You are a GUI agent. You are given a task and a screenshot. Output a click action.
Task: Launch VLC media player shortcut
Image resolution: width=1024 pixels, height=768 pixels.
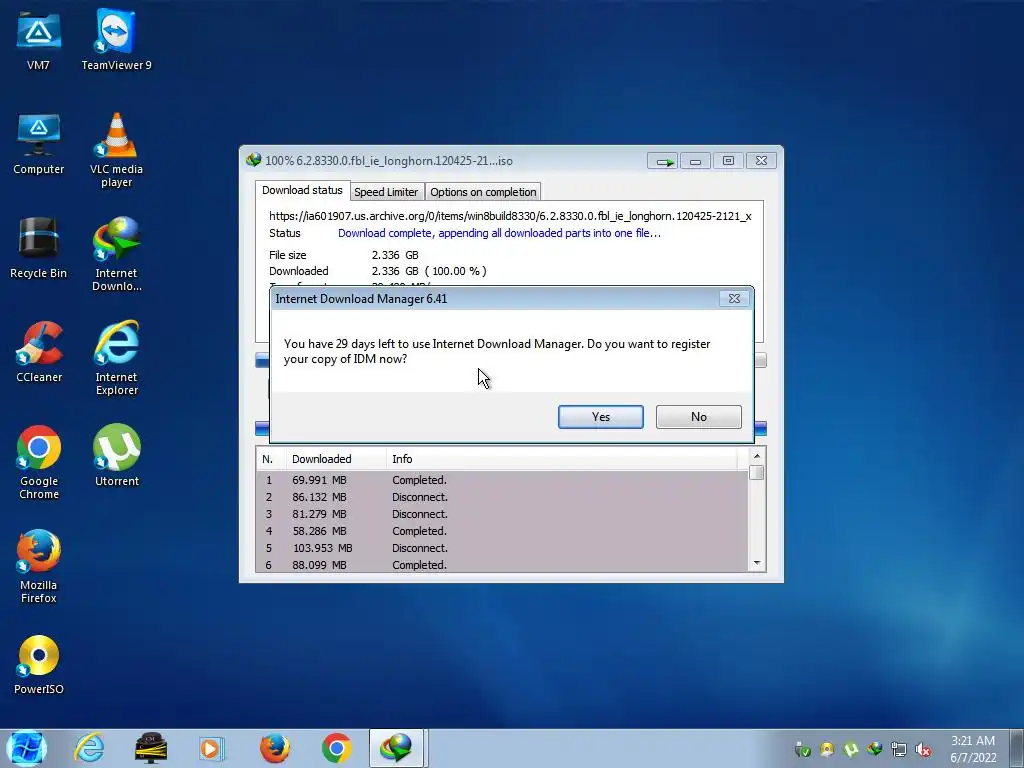(x=116, y=151)
